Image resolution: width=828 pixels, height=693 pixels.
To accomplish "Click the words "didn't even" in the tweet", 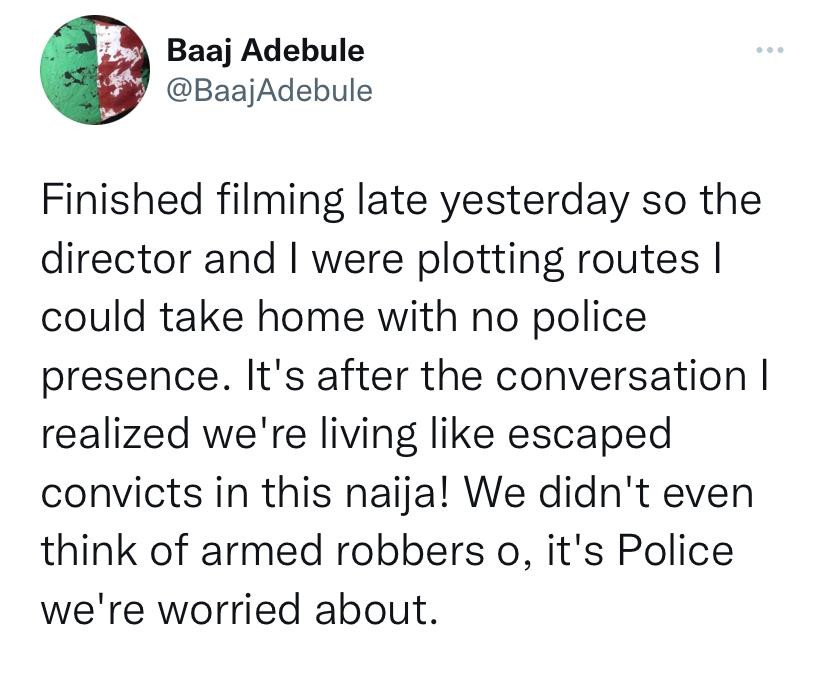I will (x=646, y=492).
